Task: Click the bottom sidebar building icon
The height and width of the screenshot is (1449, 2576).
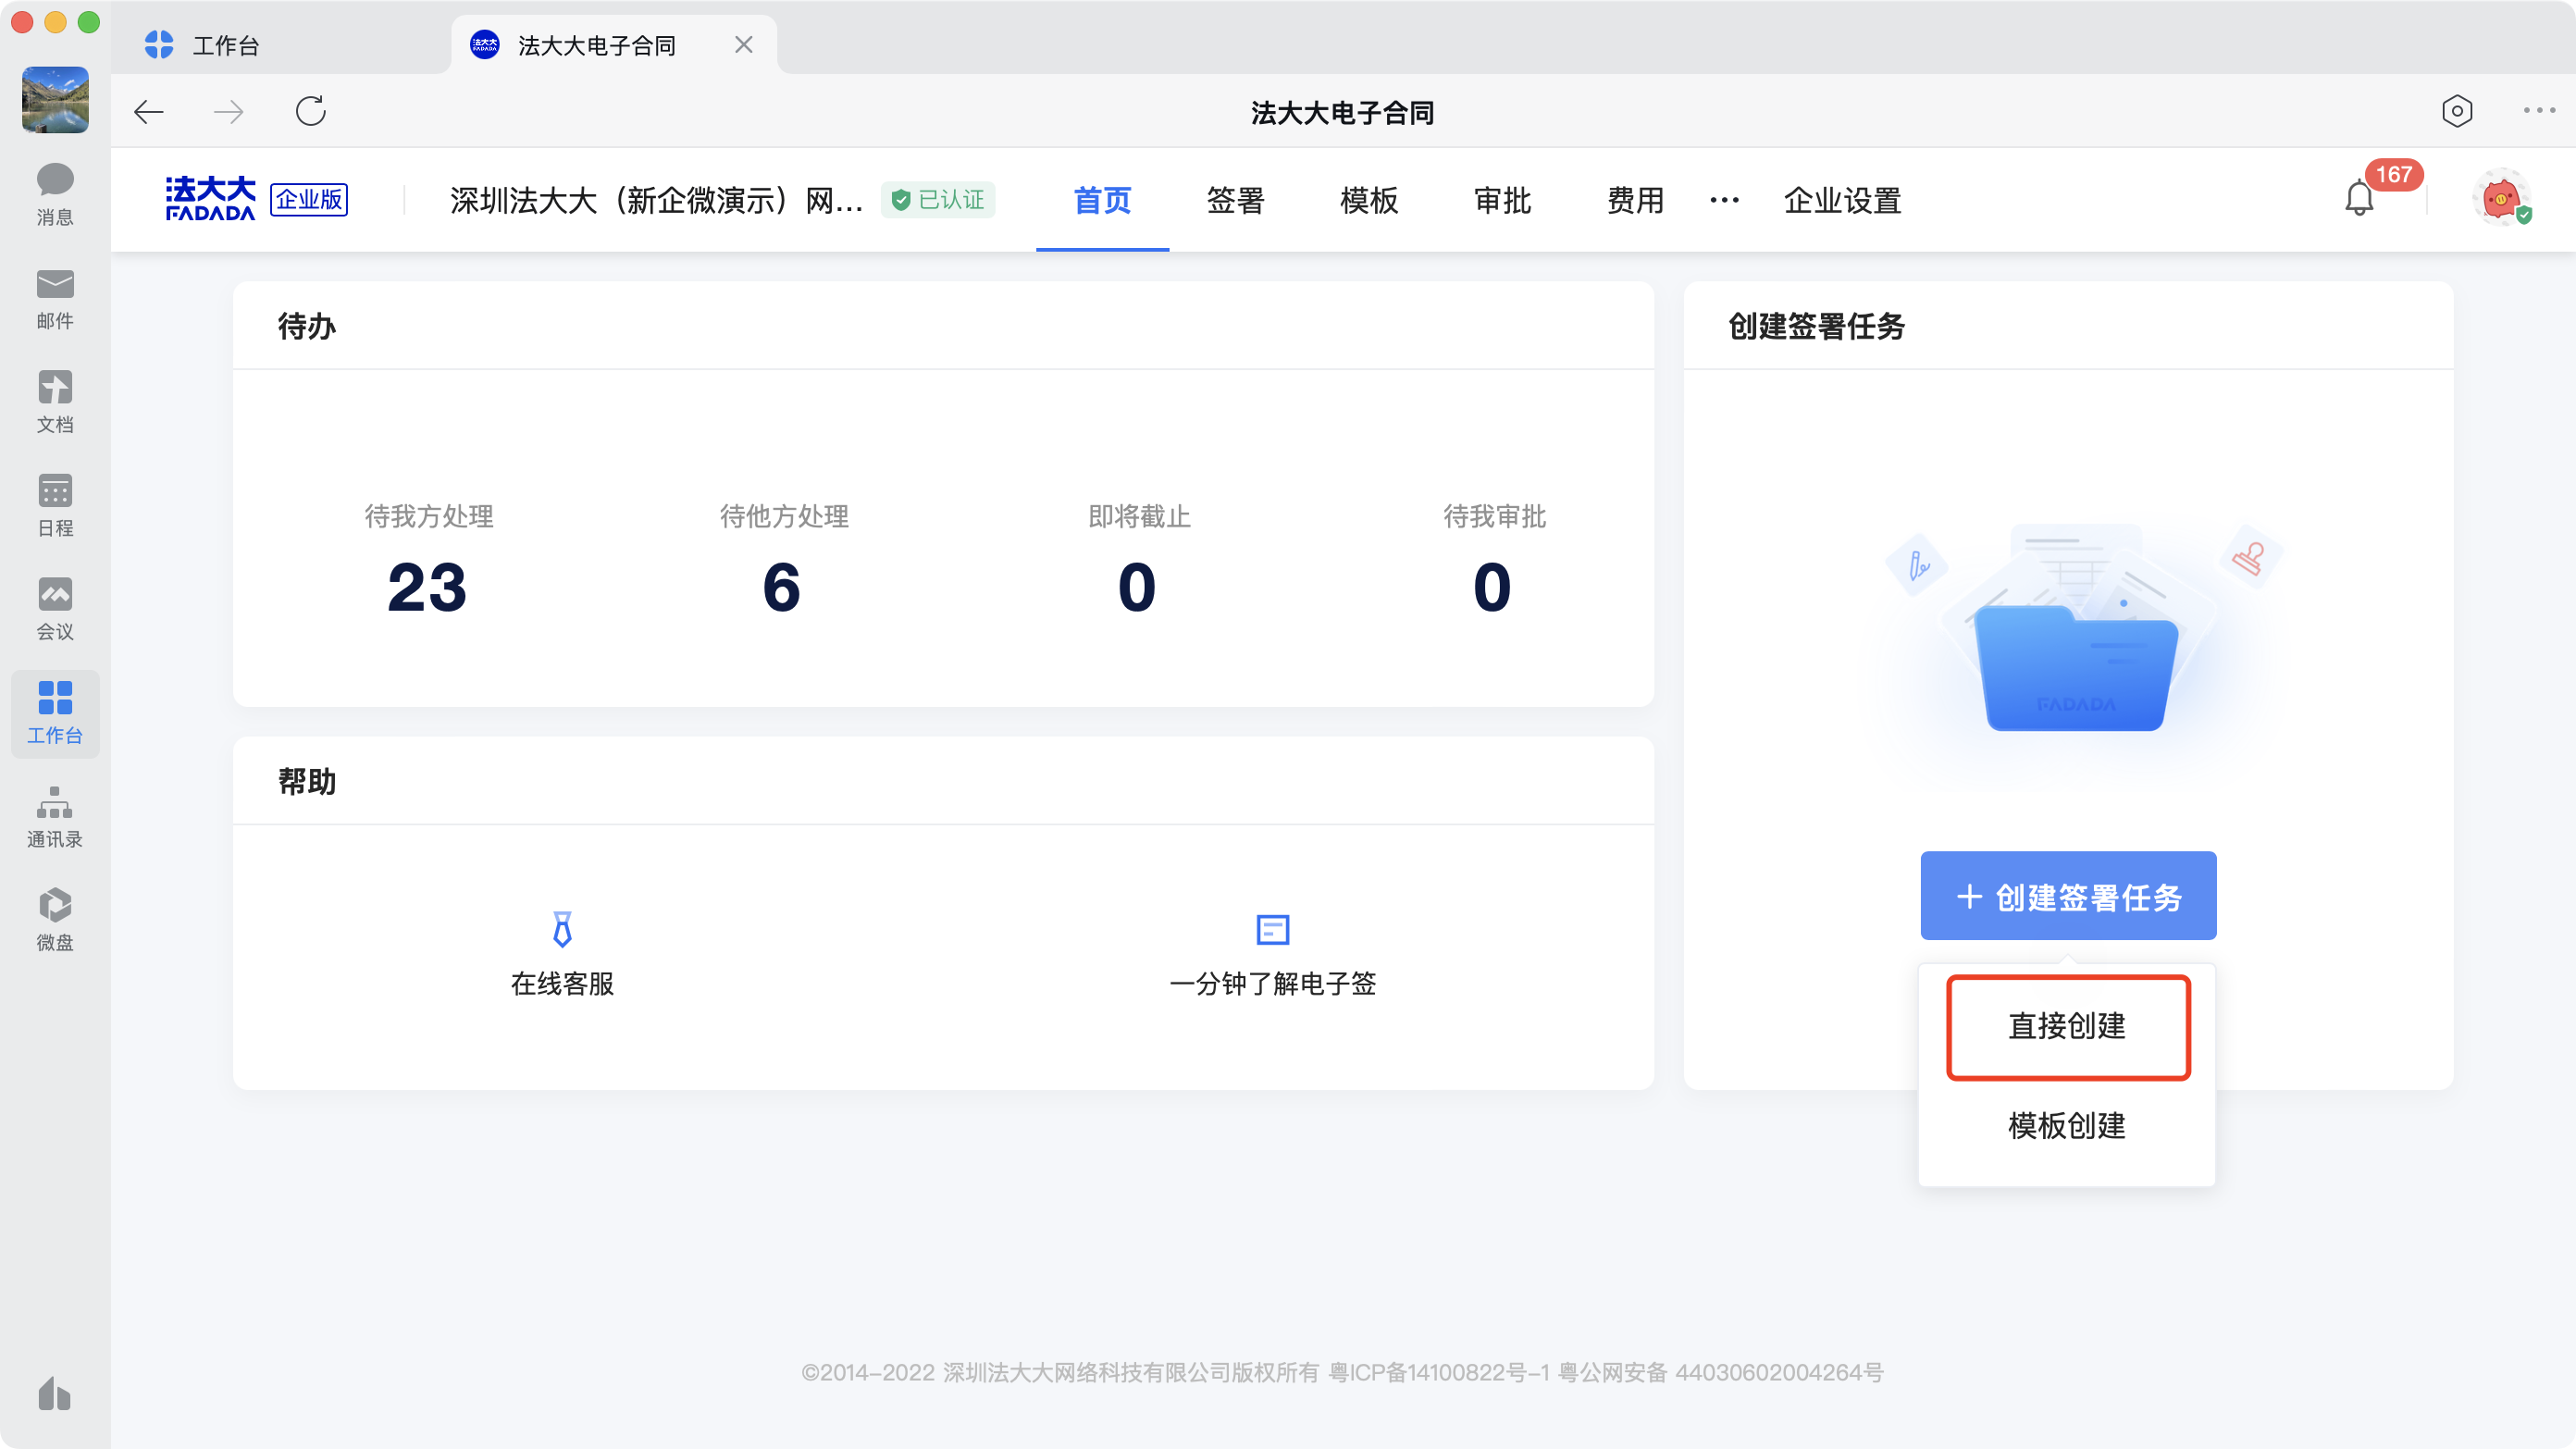Action: tap(55, 1393)
